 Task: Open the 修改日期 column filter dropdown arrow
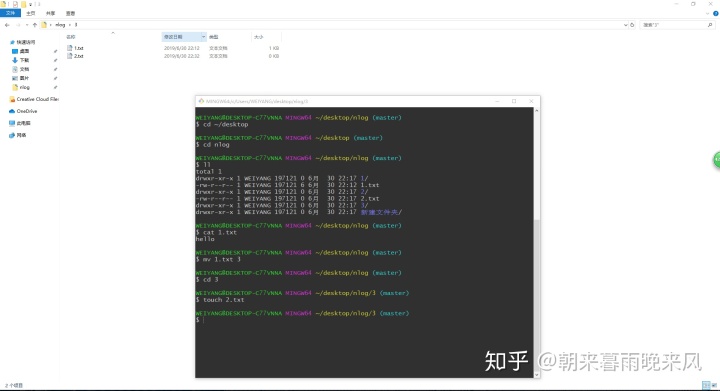pos(203,37)
